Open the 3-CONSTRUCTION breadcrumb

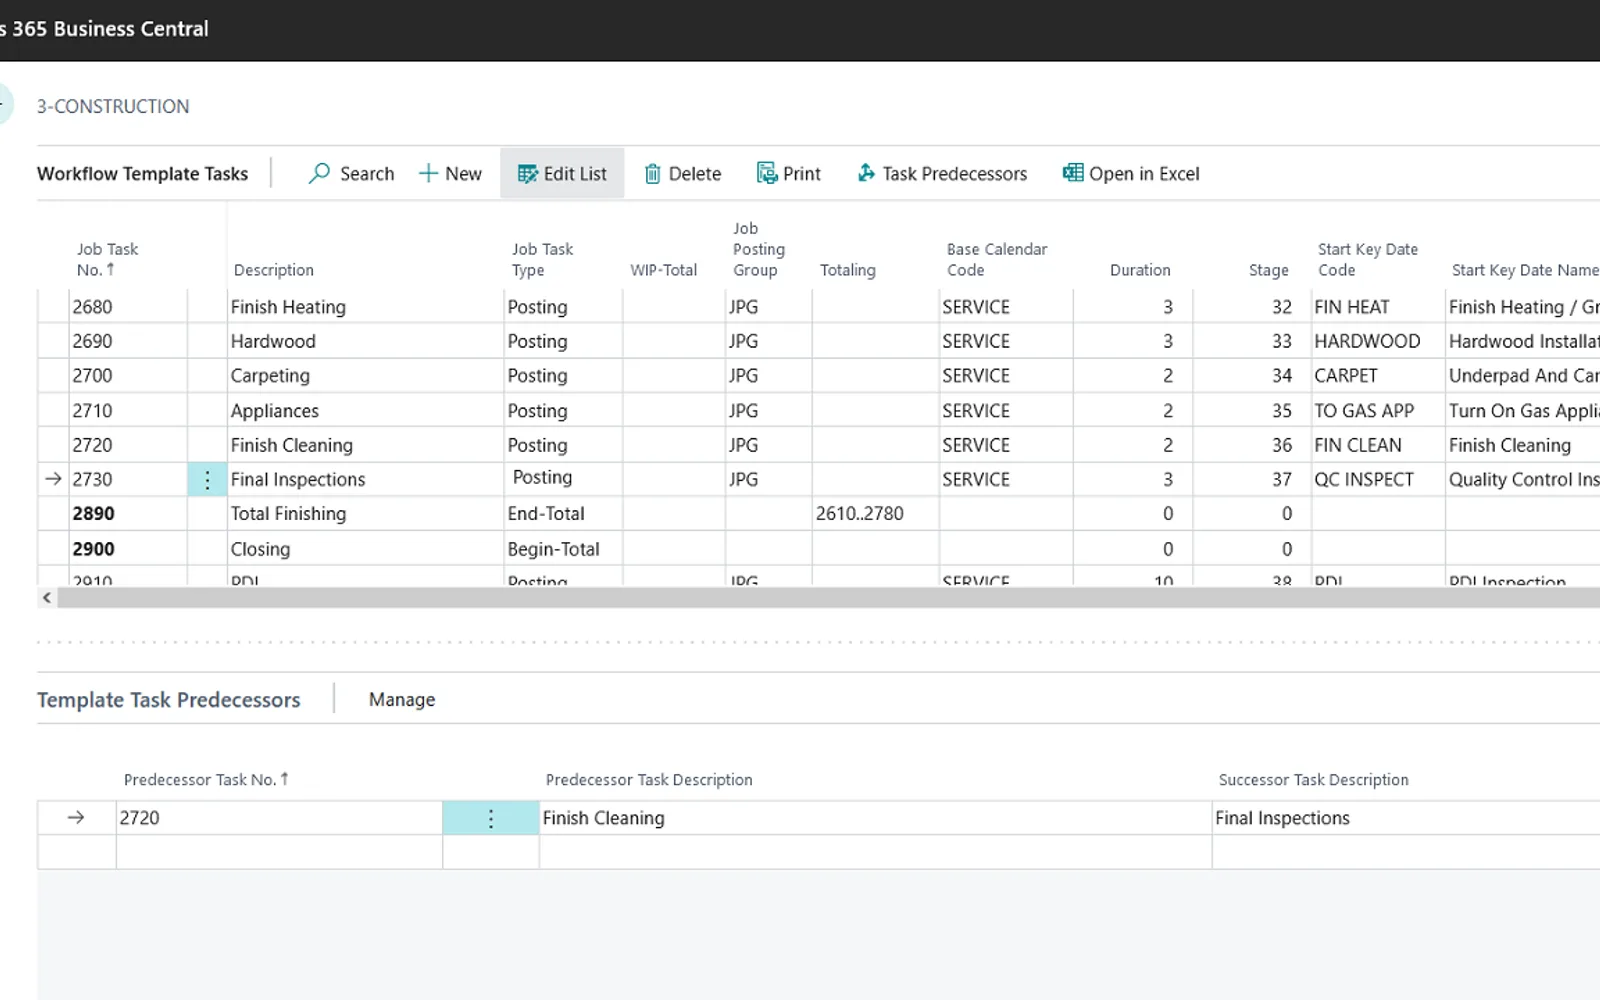(113, 106)
